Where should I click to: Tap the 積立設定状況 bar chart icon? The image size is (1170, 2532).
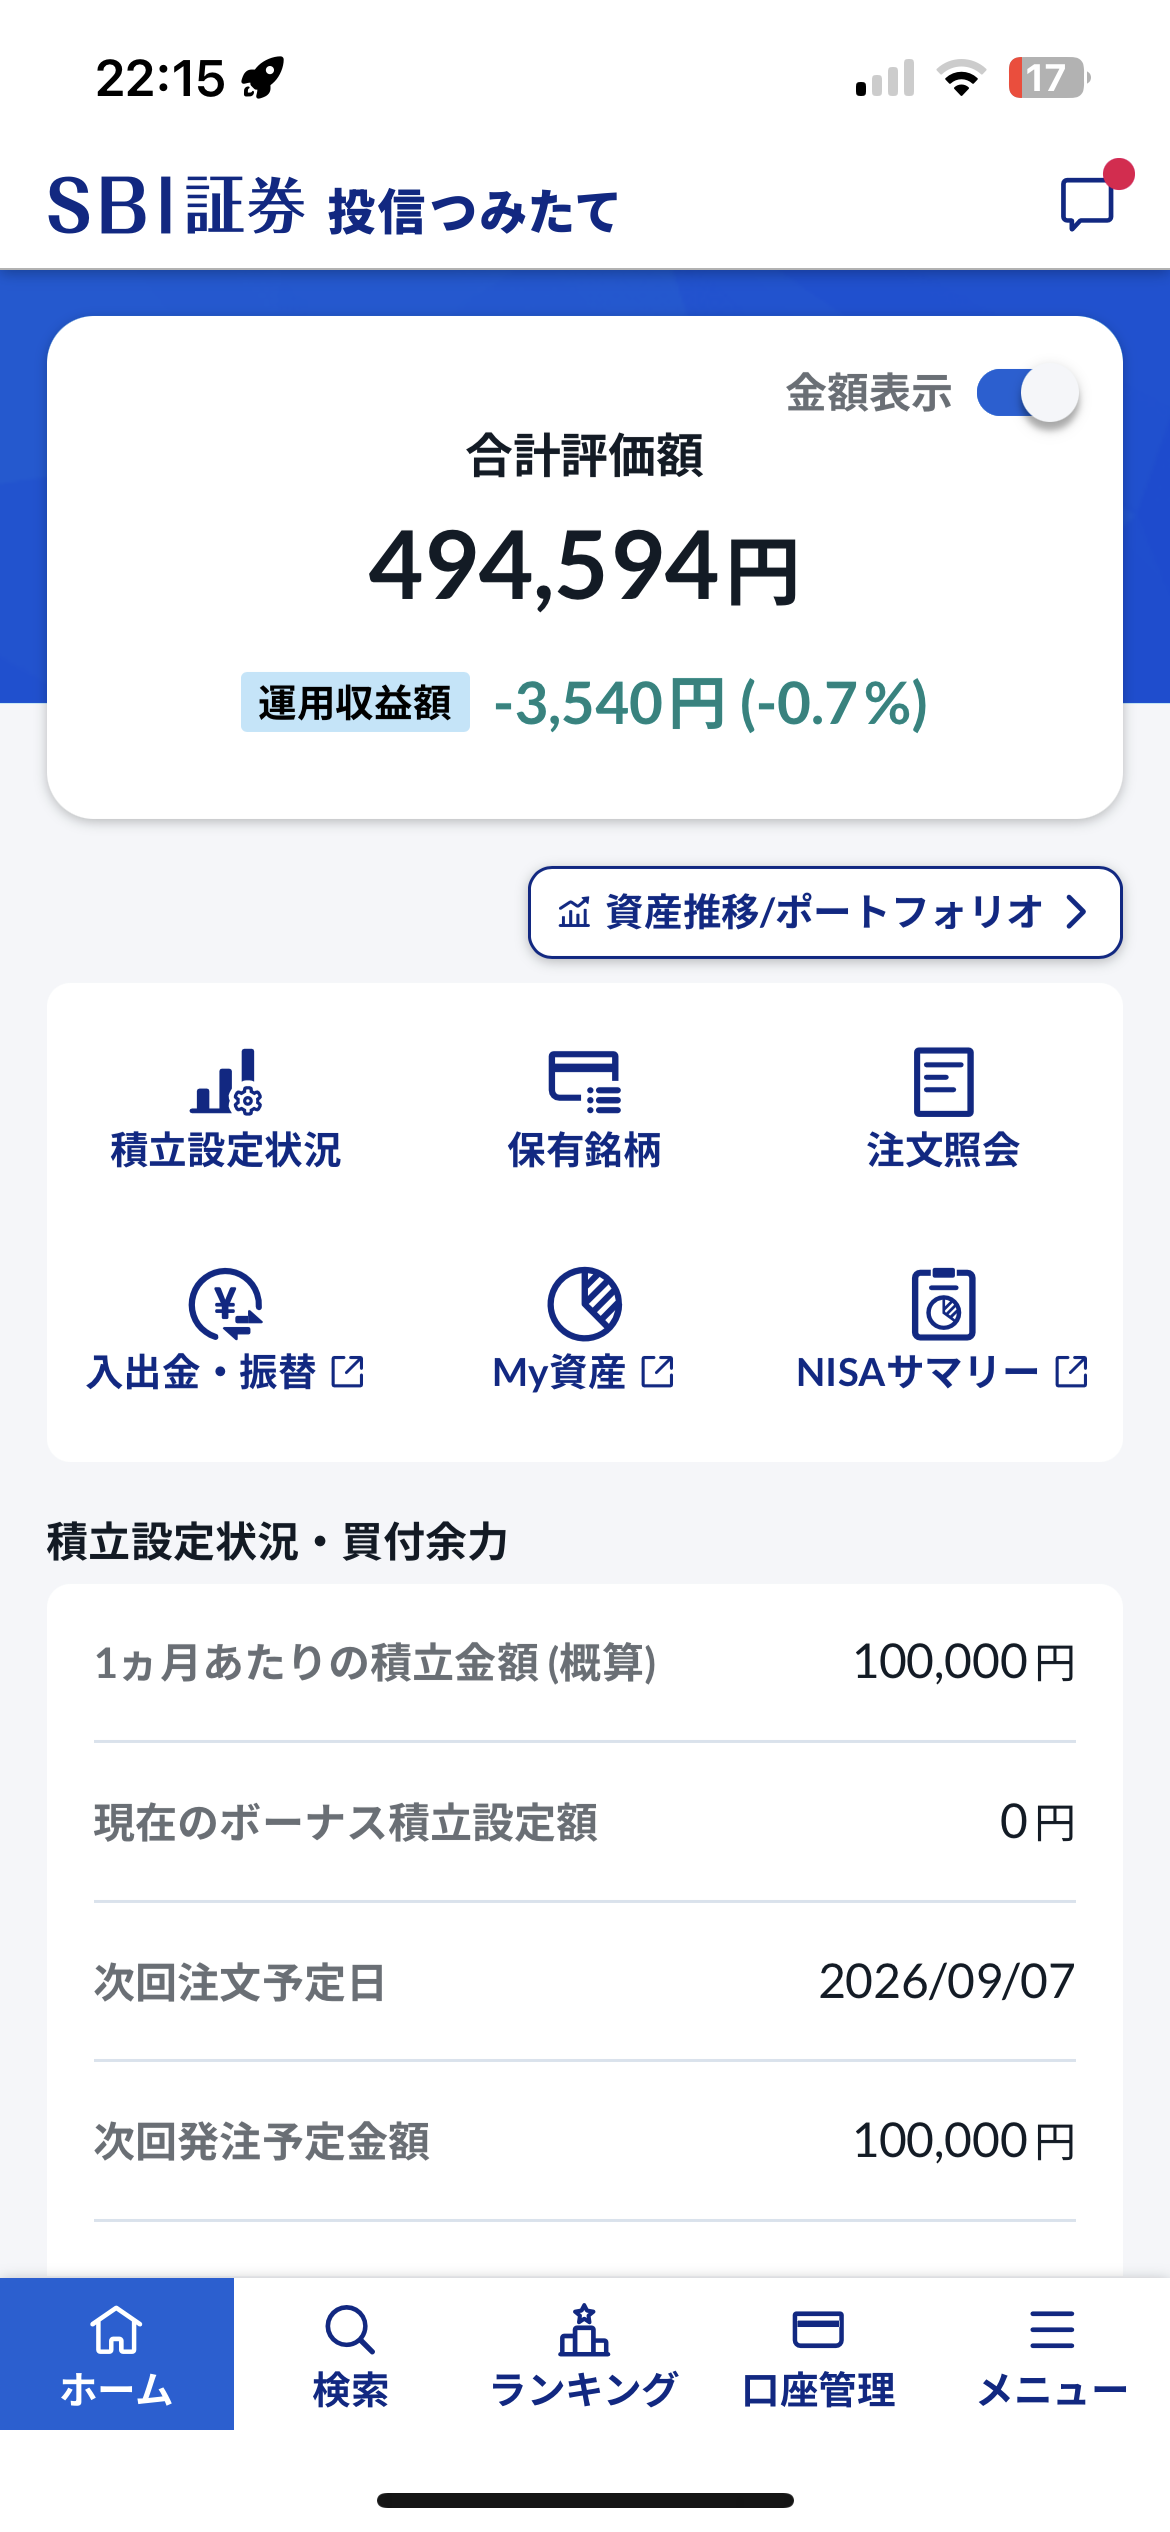(226, 1081)
